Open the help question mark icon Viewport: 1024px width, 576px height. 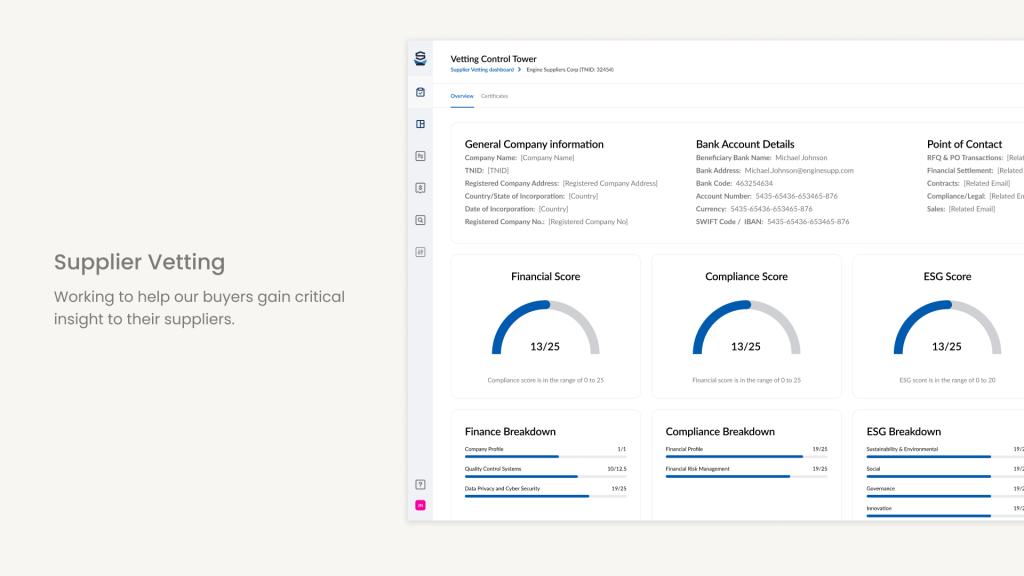point(420,485)
